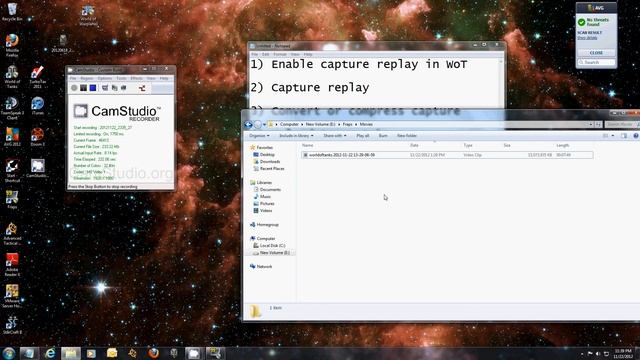Click the change your view icon
640x360 pixels.
605,136
